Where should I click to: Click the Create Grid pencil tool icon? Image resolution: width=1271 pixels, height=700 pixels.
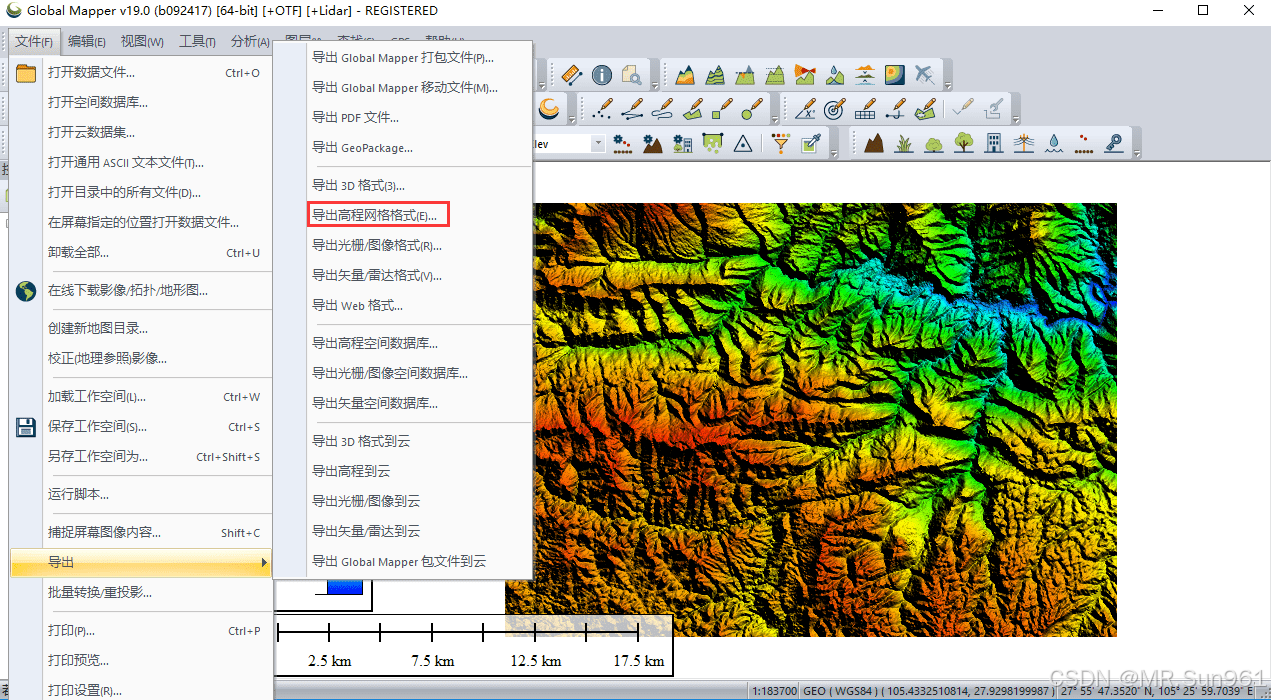point(865,108)
